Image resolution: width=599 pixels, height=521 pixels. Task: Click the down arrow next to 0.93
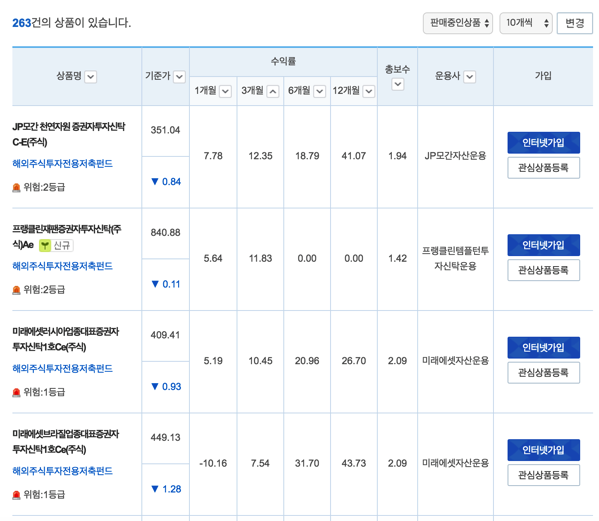[155, 386]
